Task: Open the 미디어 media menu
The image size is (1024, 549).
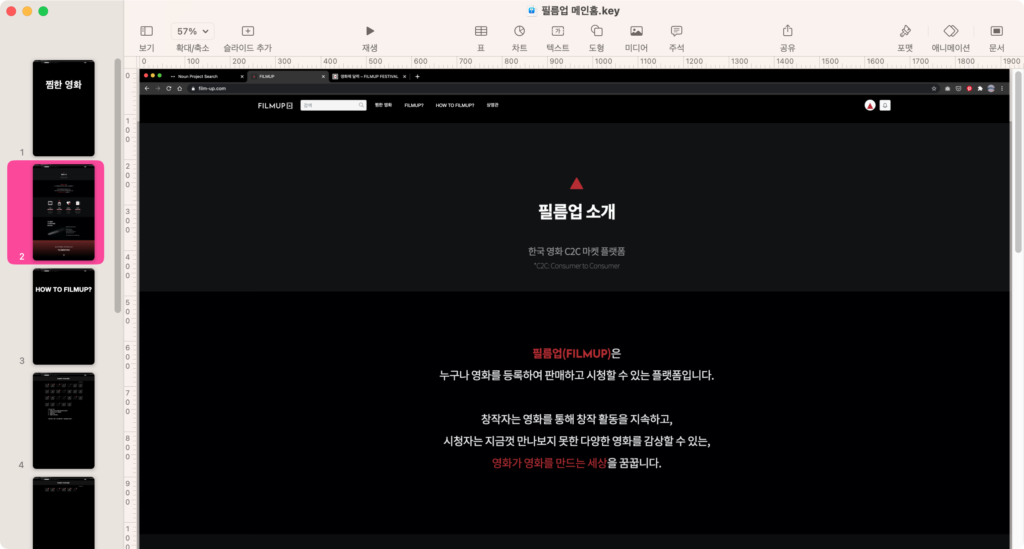Action: [636, 31]
